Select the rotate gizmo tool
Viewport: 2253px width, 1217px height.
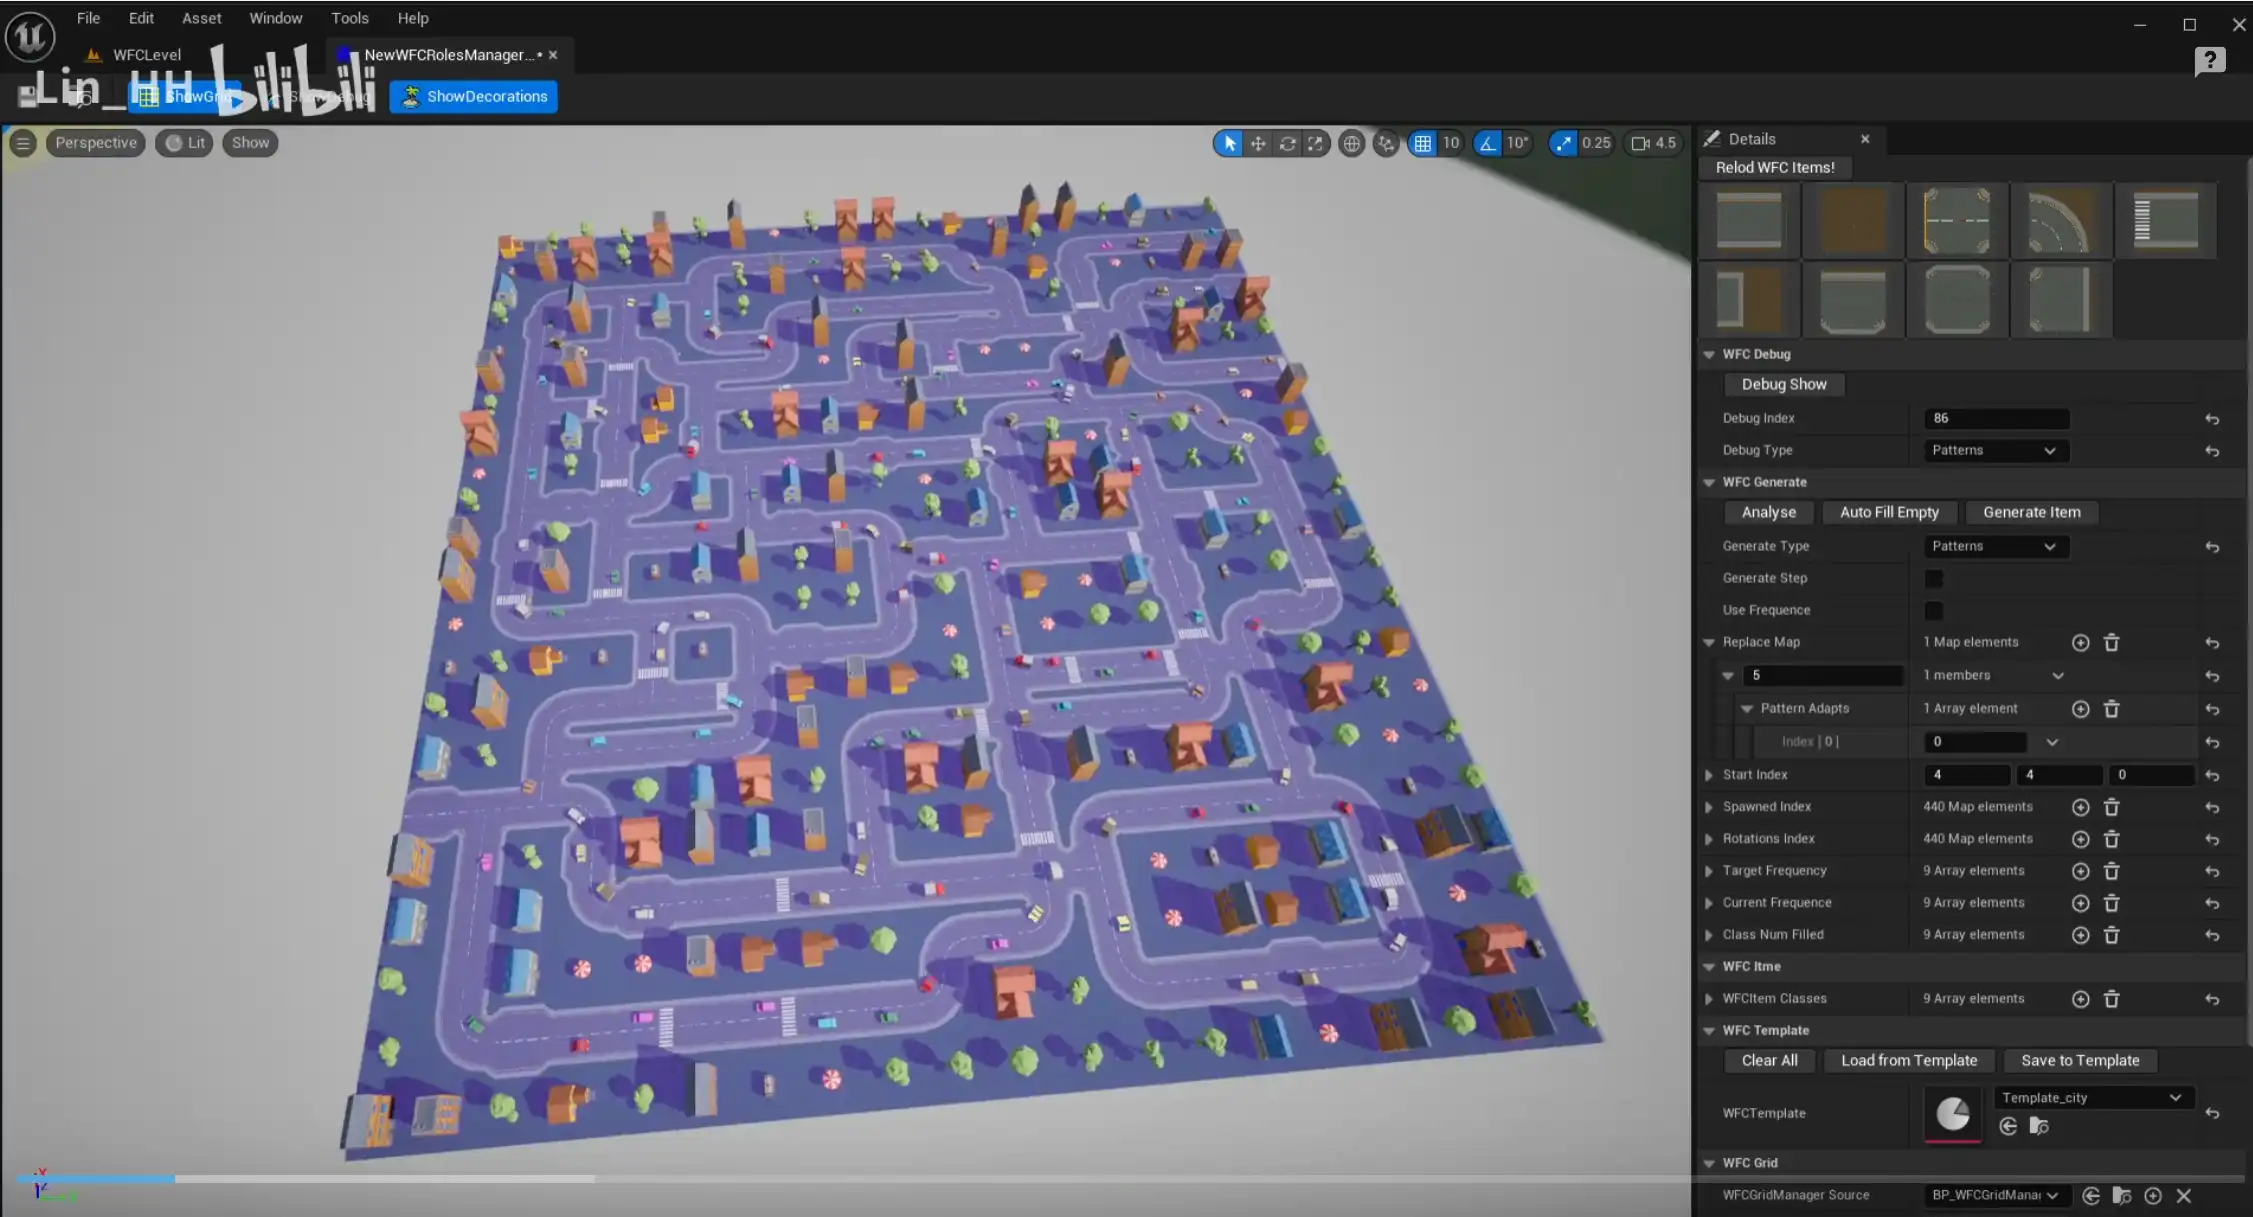point(1287,143)
